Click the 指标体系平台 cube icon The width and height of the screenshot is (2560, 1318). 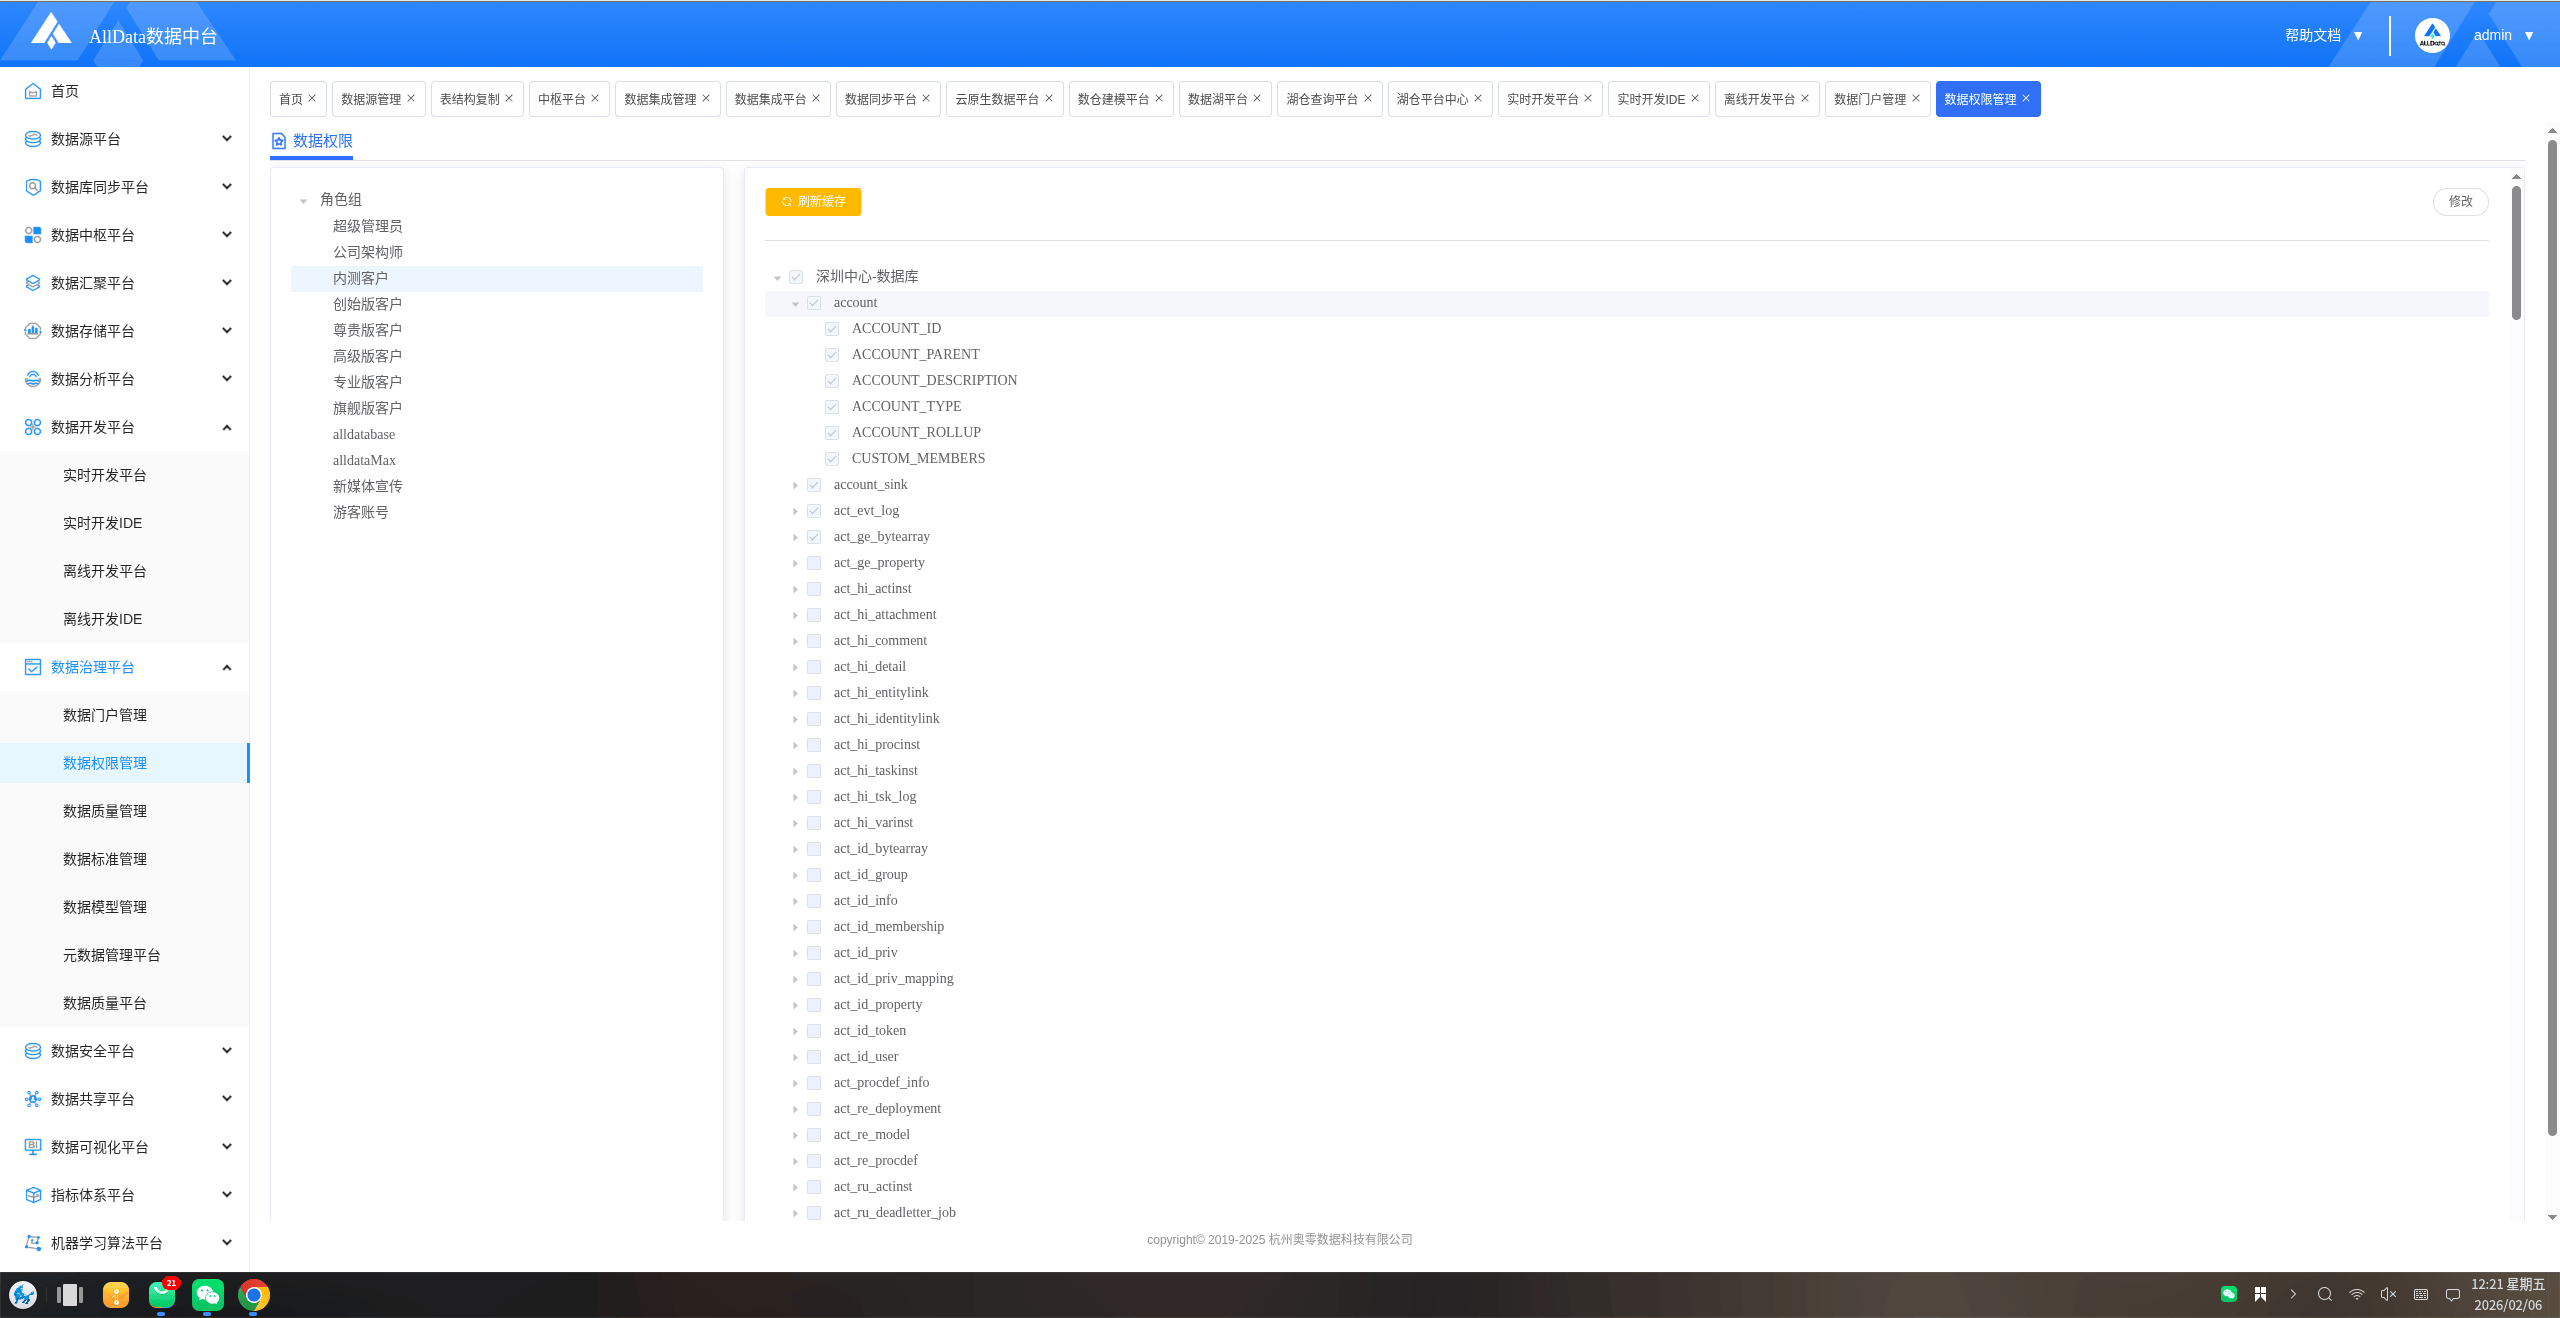[33, 1195]
